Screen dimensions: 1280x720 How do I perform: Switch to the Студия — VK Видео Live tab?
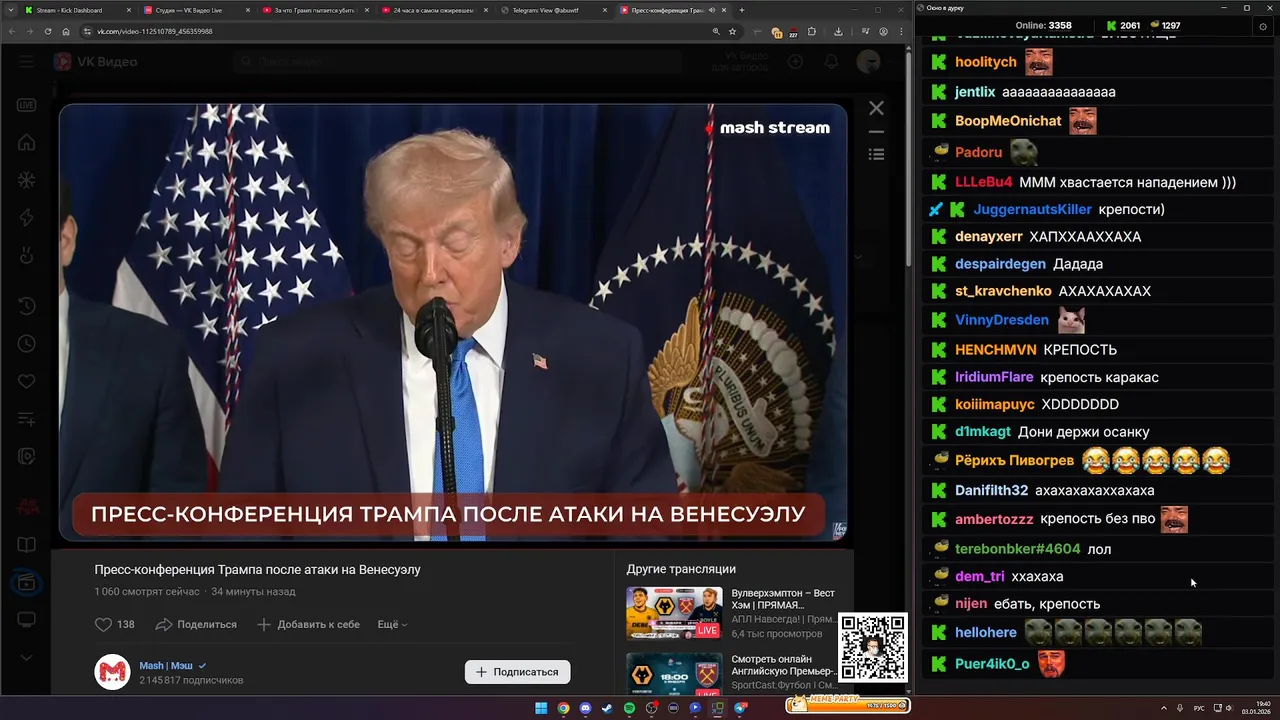click(x=195, y=10)
